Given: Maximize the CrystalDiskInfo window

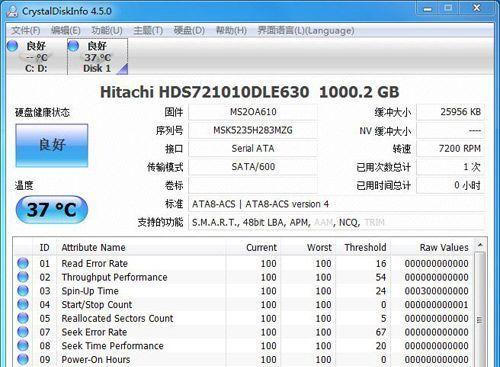Looking at the screenshot, I should pos(448,9).
